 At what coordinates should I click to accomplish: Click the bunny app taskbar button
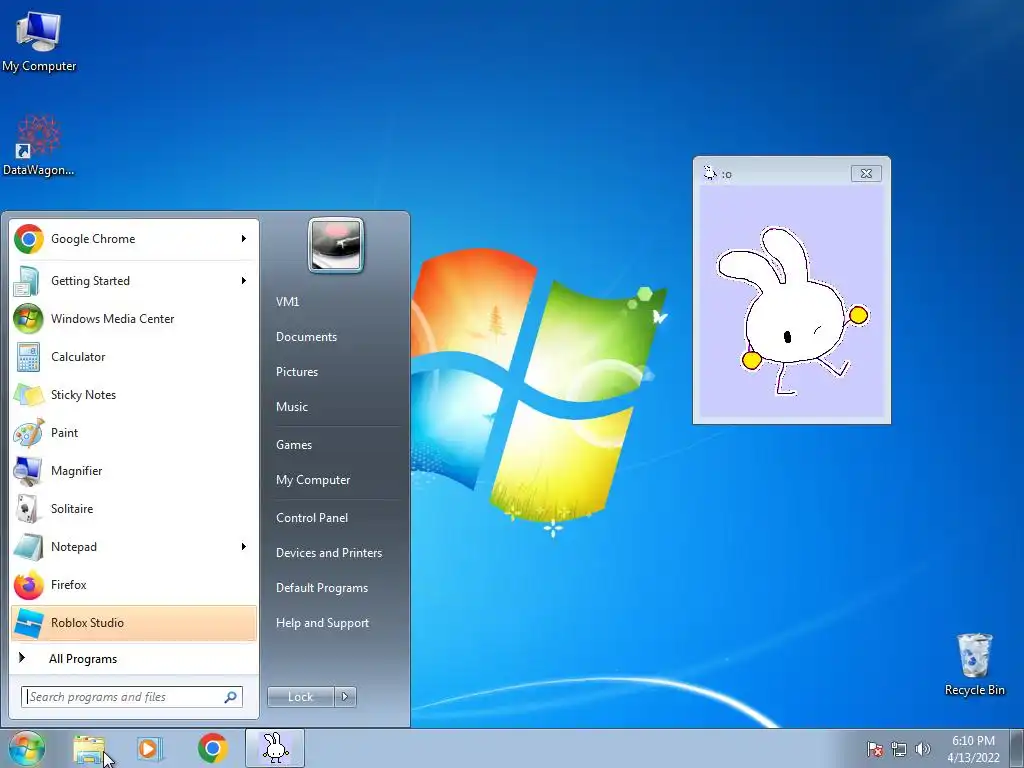click(x=275, y=748)
